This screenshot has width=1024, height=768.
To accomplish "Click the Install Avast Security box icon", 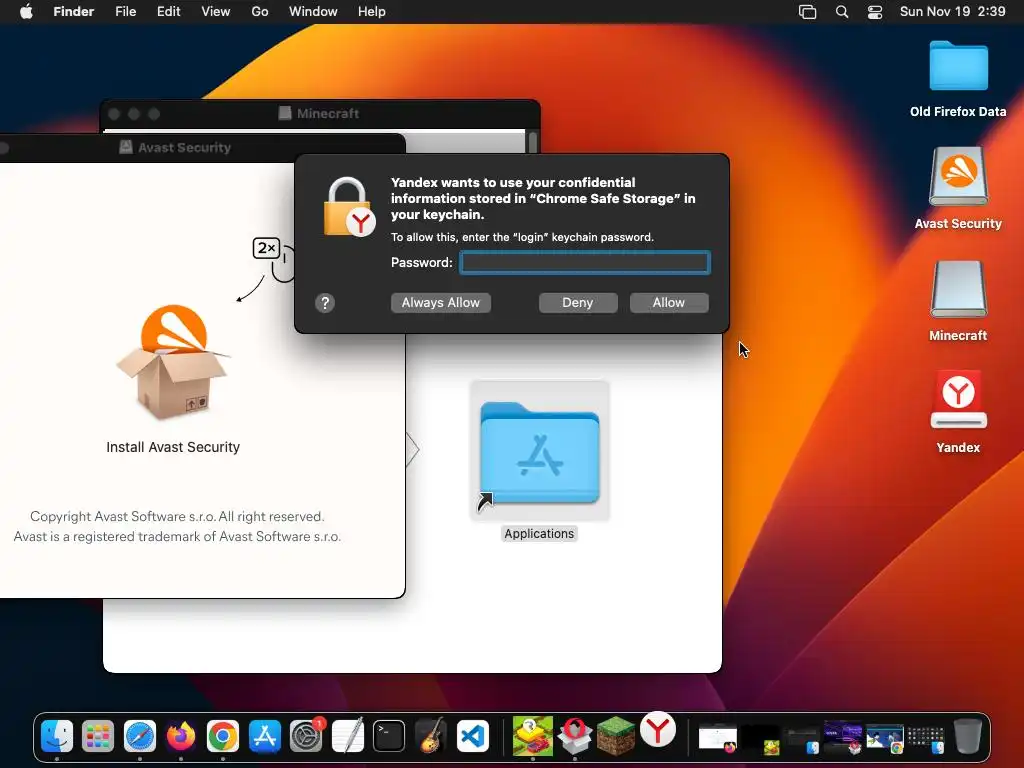I will pyautogui.click(x=173, y=362).
